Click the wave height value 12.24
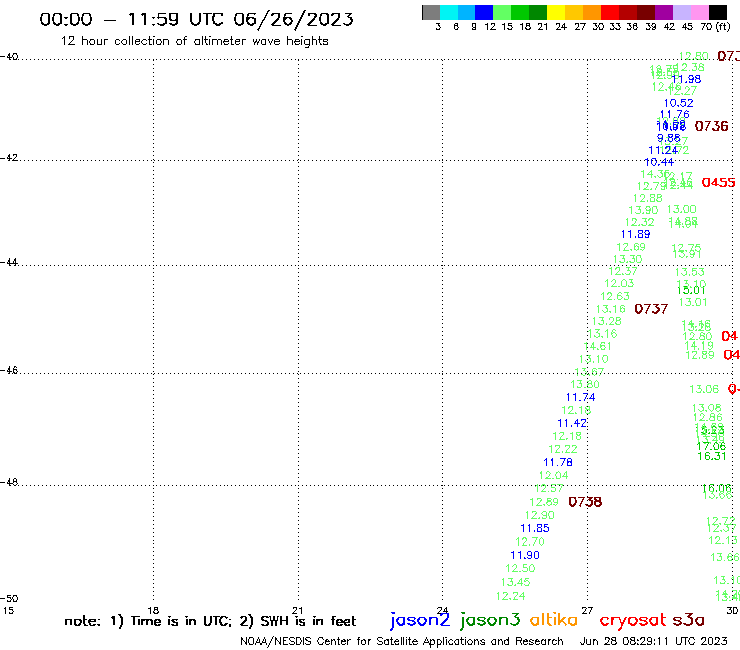Viewport: 740px width, 650px height. [x=510, y=596]
